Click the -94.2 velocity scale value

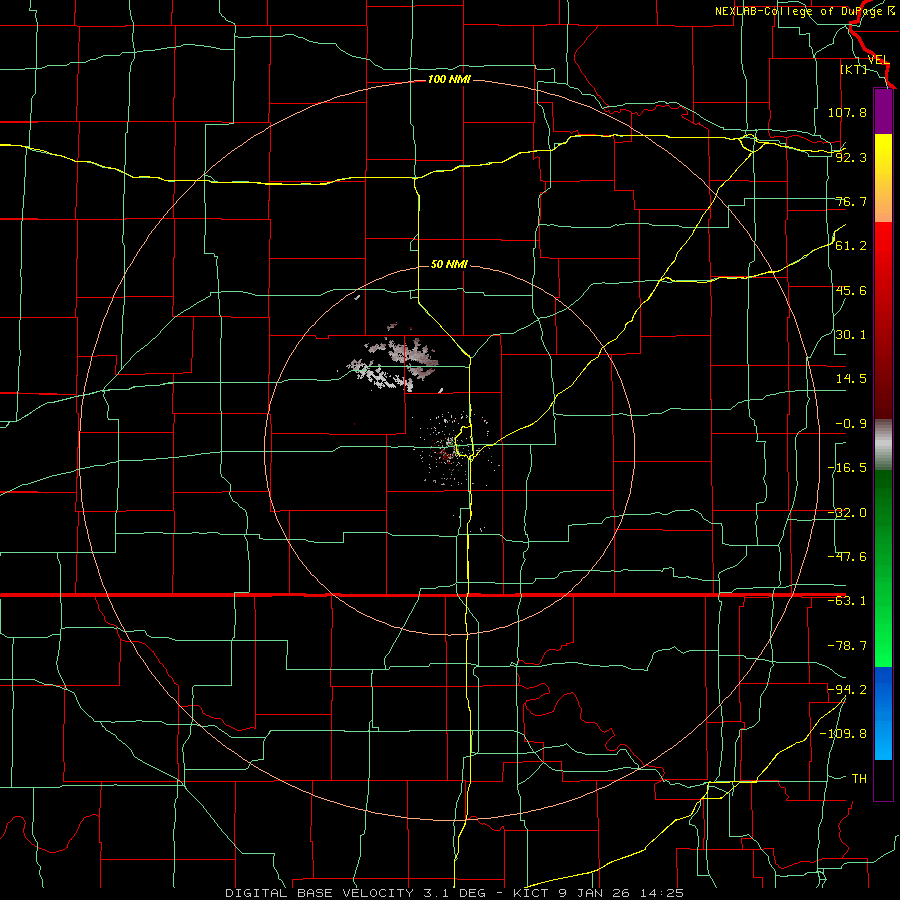pyautogui.click(x=847, y=689)
